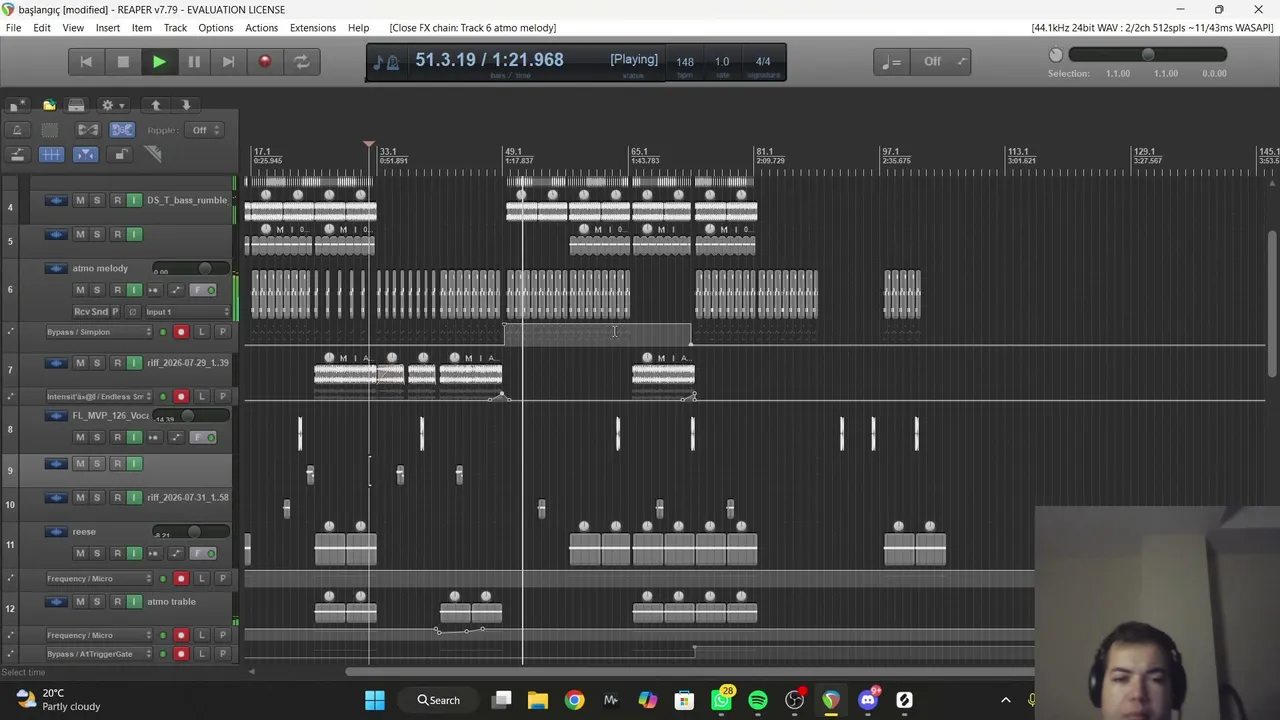Click the 148 BPM tempo field
Viewport: 1280px width, 720px height.
tap(685, 62)
